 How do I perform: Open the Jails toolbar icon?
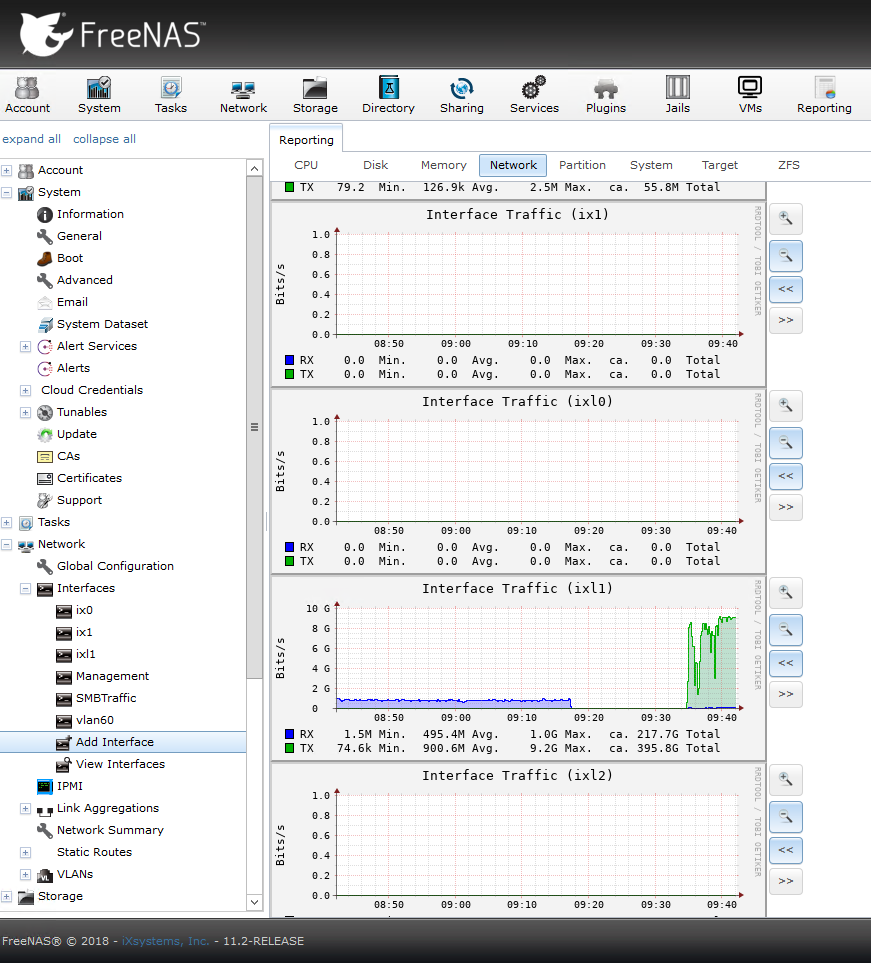678,95
